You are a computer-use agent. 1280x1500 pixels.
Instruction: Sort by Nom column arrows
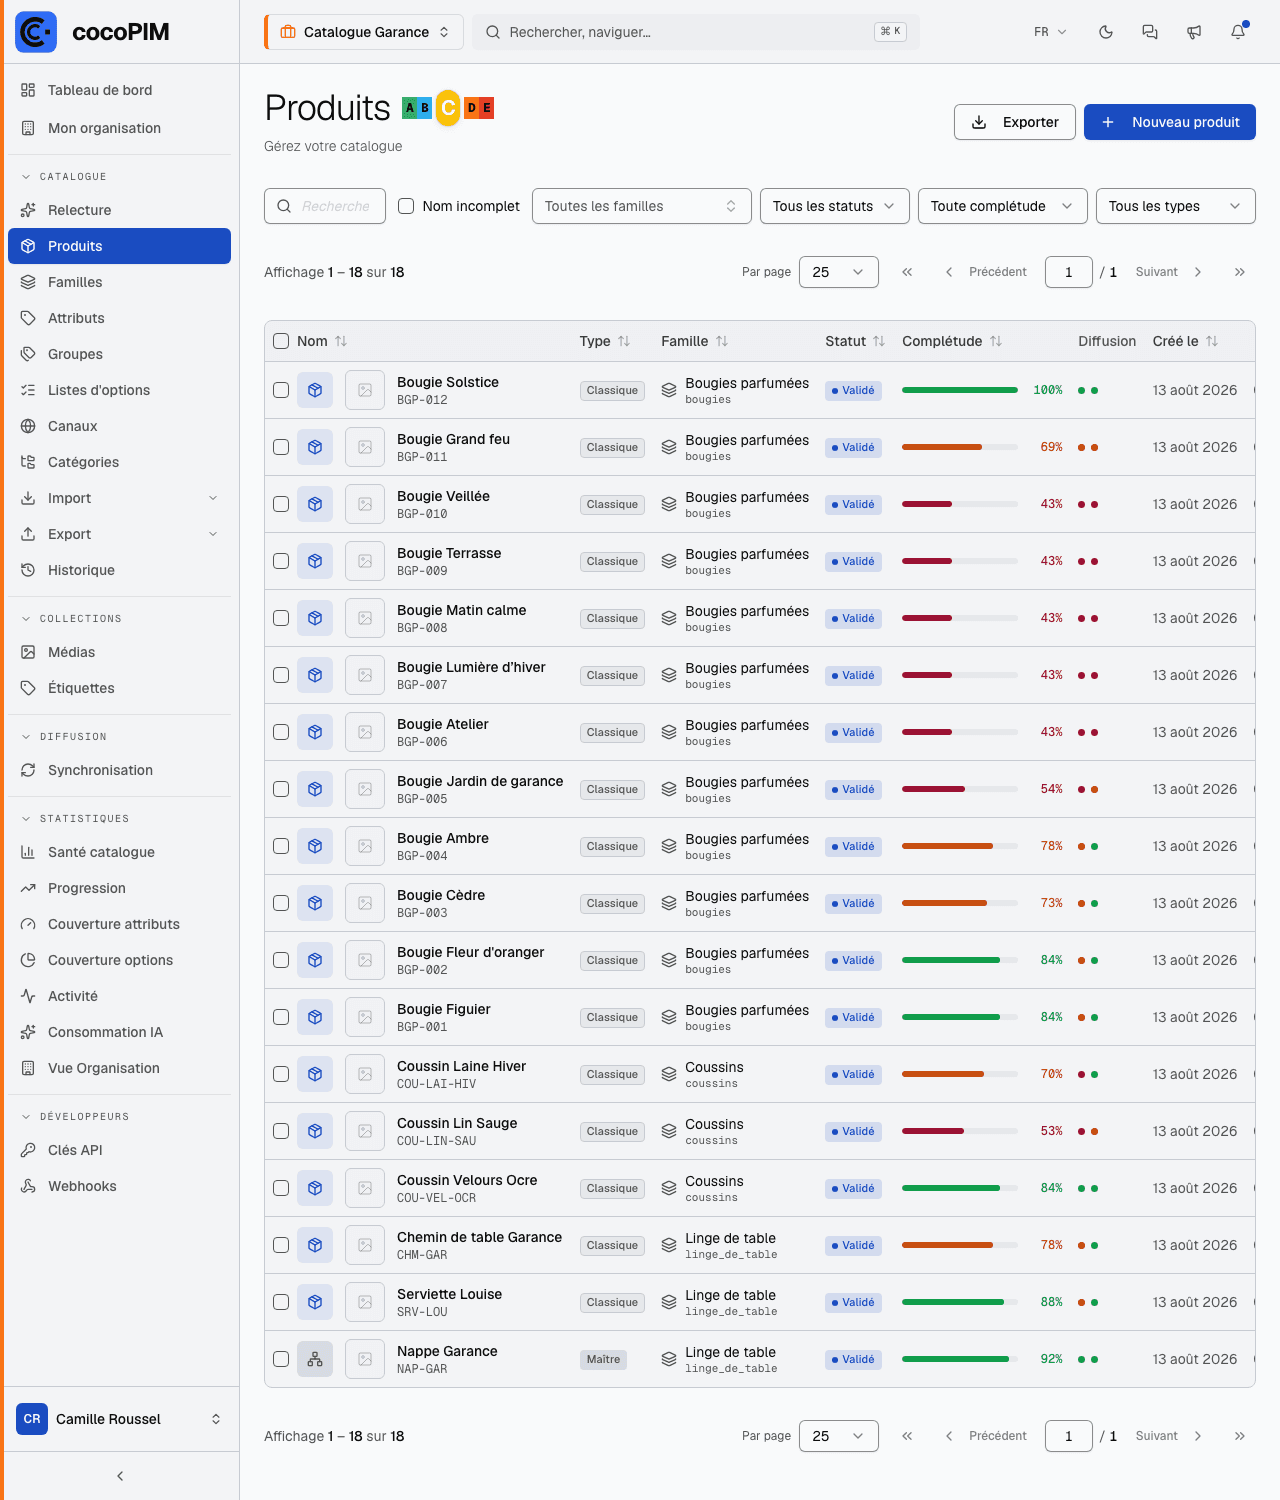(341, 341)
